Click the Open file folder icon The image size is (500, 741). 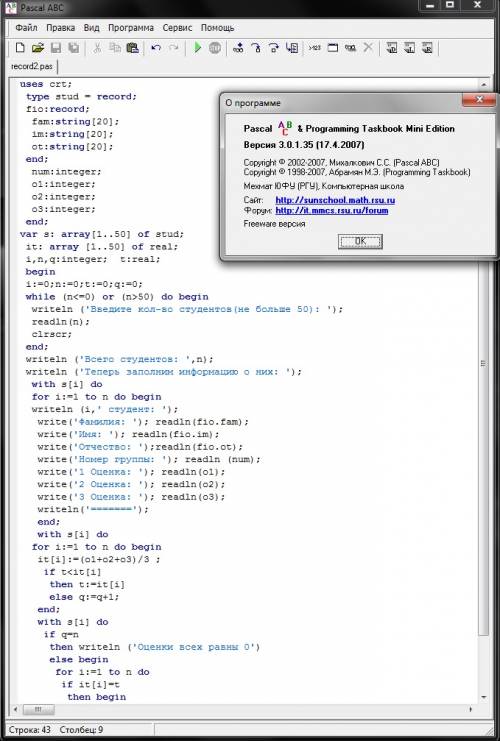point(38,48)
